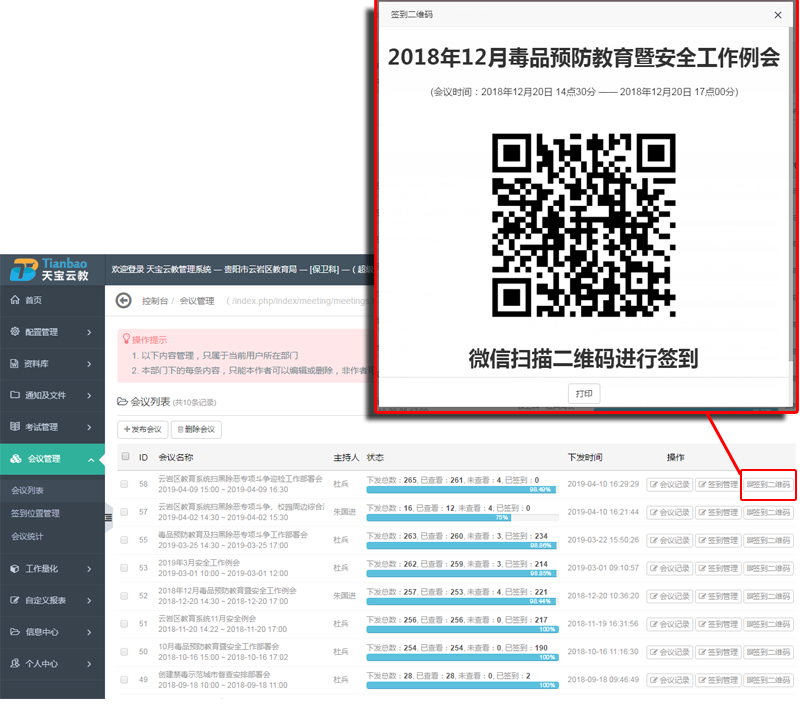
Task: Open 会议记录 for meeting 49
Action: (669, 680)
